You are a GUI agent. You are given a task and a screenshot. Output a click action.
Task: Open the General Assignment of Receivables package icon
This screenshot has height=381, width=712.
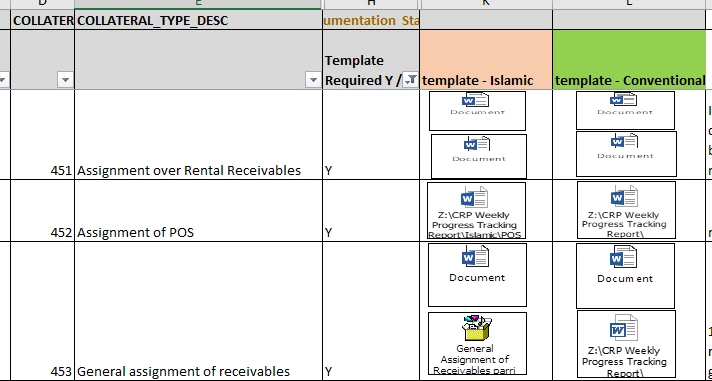tap(477, 343)
